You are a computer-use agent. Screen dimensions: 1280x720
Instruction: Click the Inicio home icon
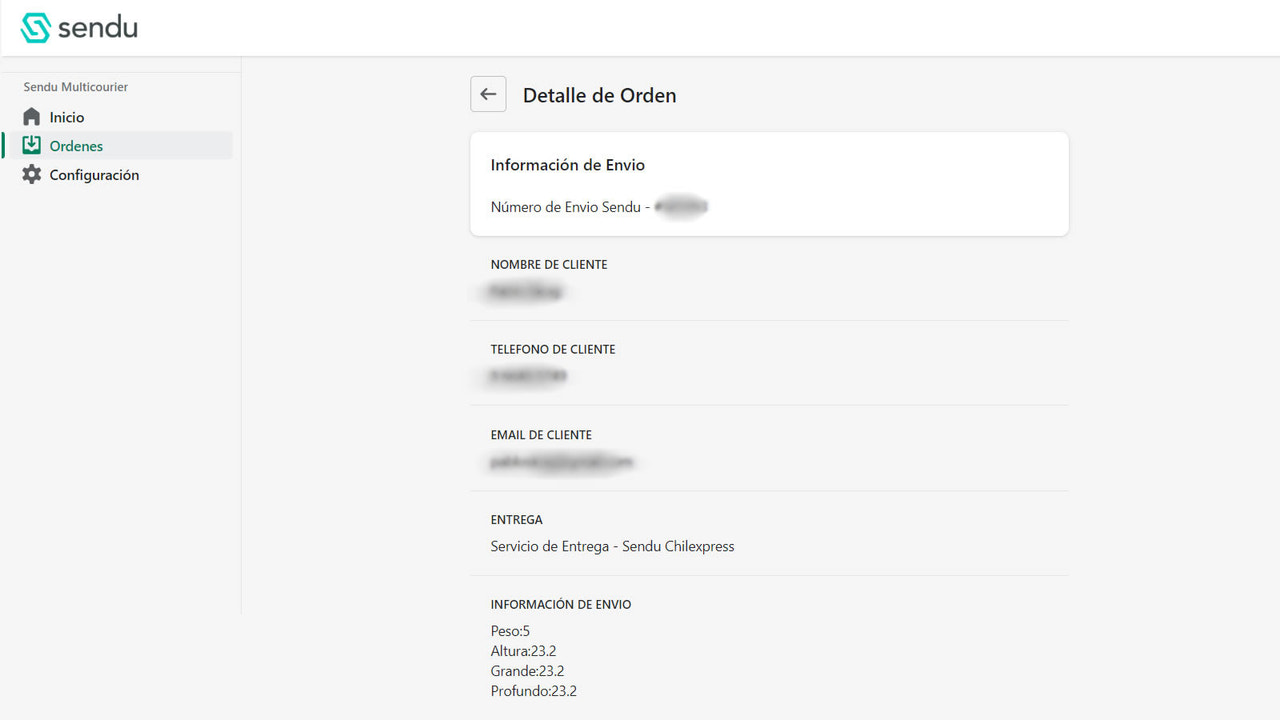[32, 117]
